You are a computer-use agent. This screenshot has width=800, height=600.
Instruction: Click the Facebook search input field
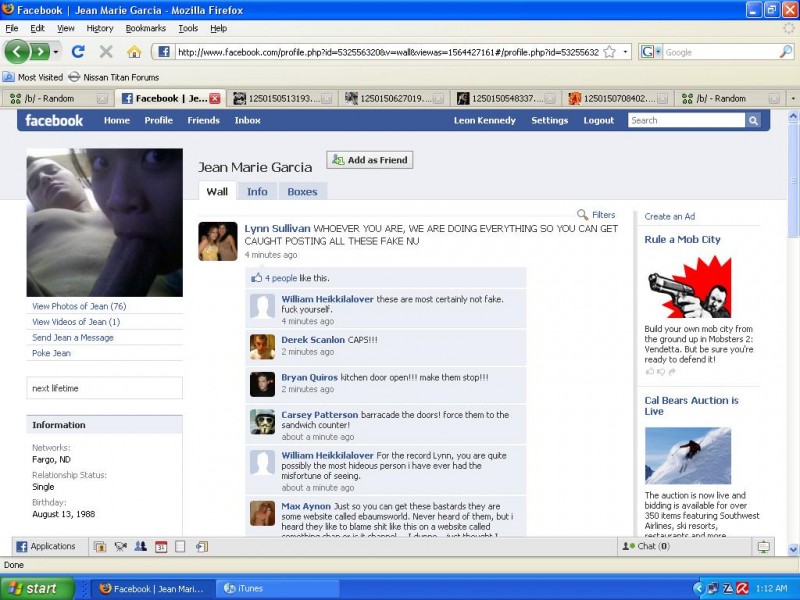pyautogui.click(x=686, y=120)
